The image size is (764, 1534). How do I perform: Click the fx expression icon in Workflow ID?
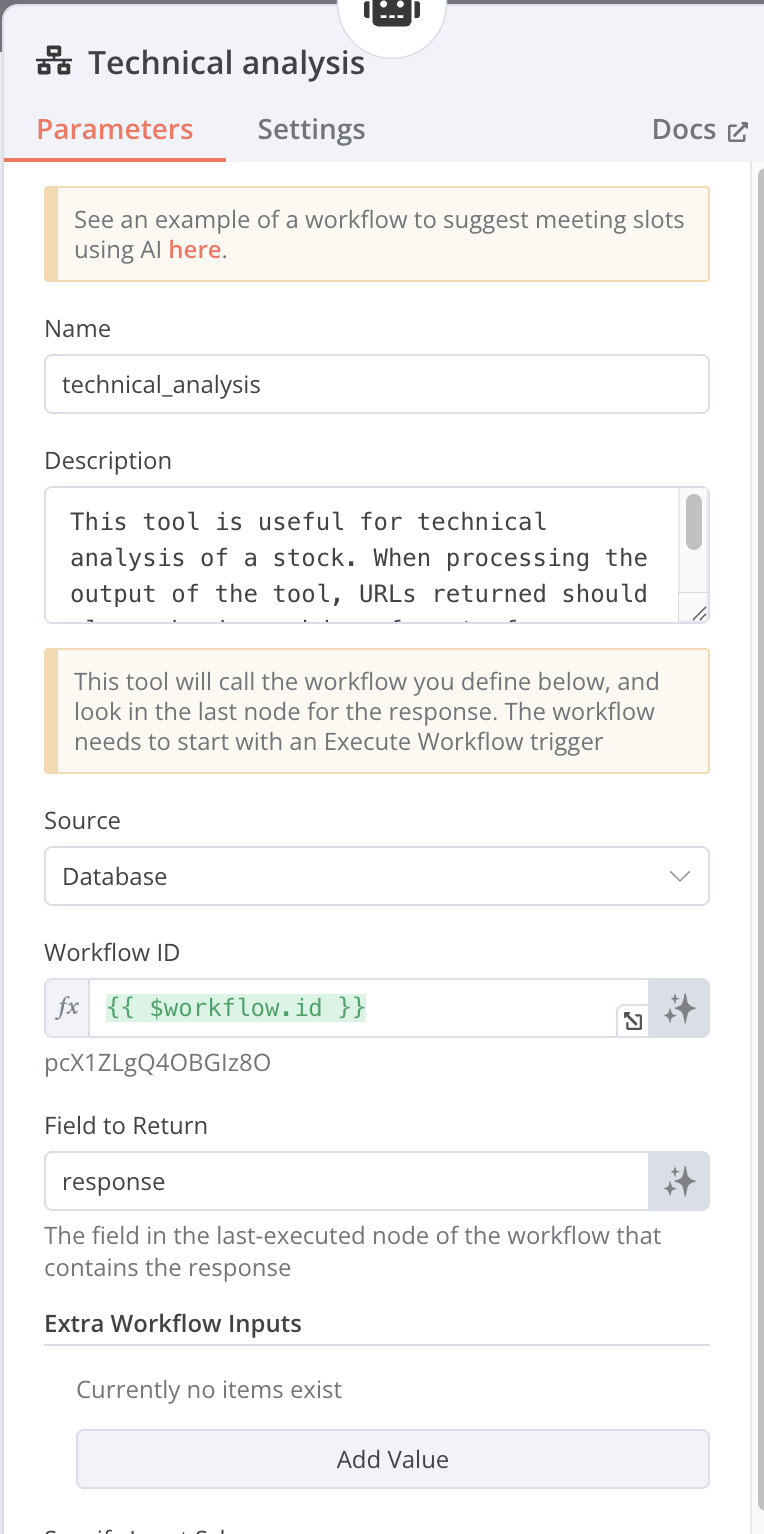67,1008
